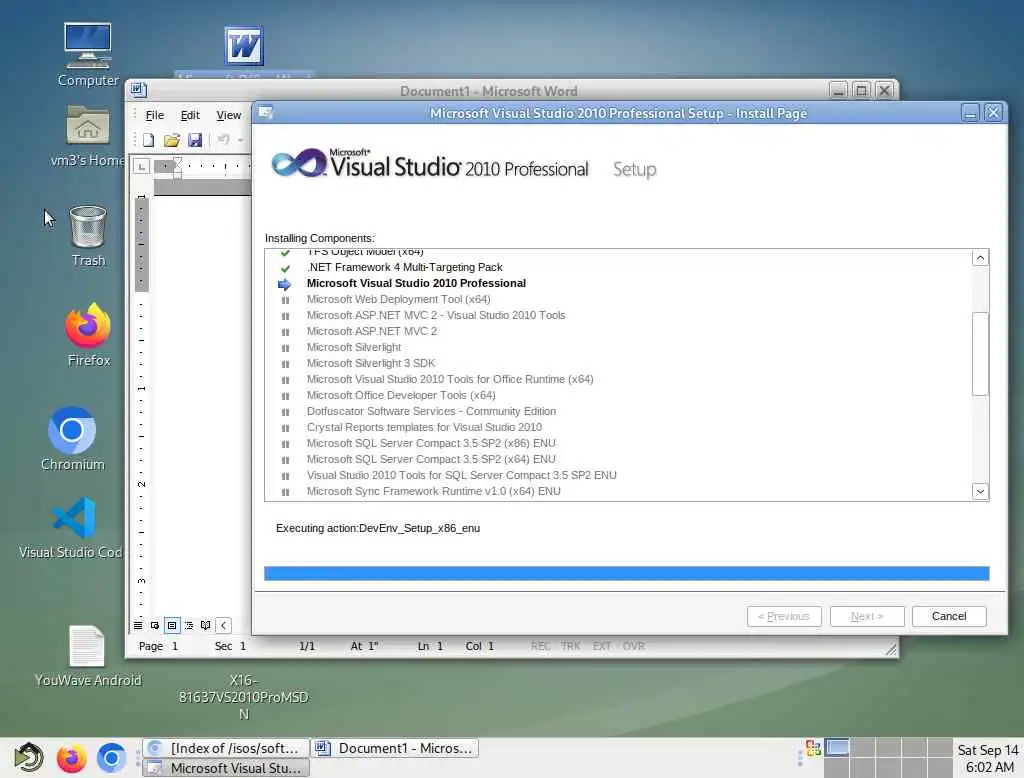The height and width of the screenshot is (778, 1024).
Task: Click Sec 1 in Word status bar
Action: tap(230, 646)
